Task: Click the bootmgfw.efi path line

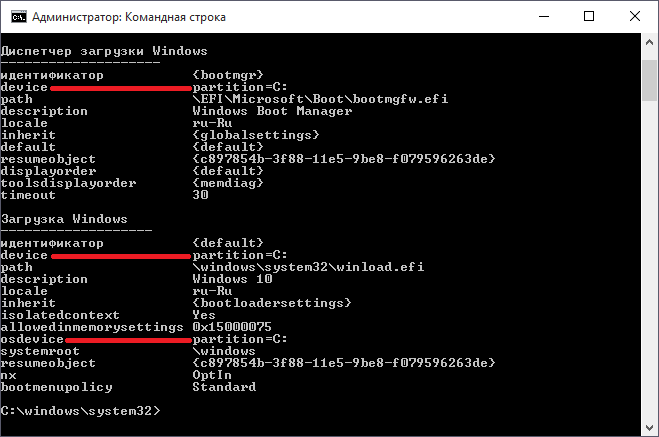Action: [x=307, y=99]
